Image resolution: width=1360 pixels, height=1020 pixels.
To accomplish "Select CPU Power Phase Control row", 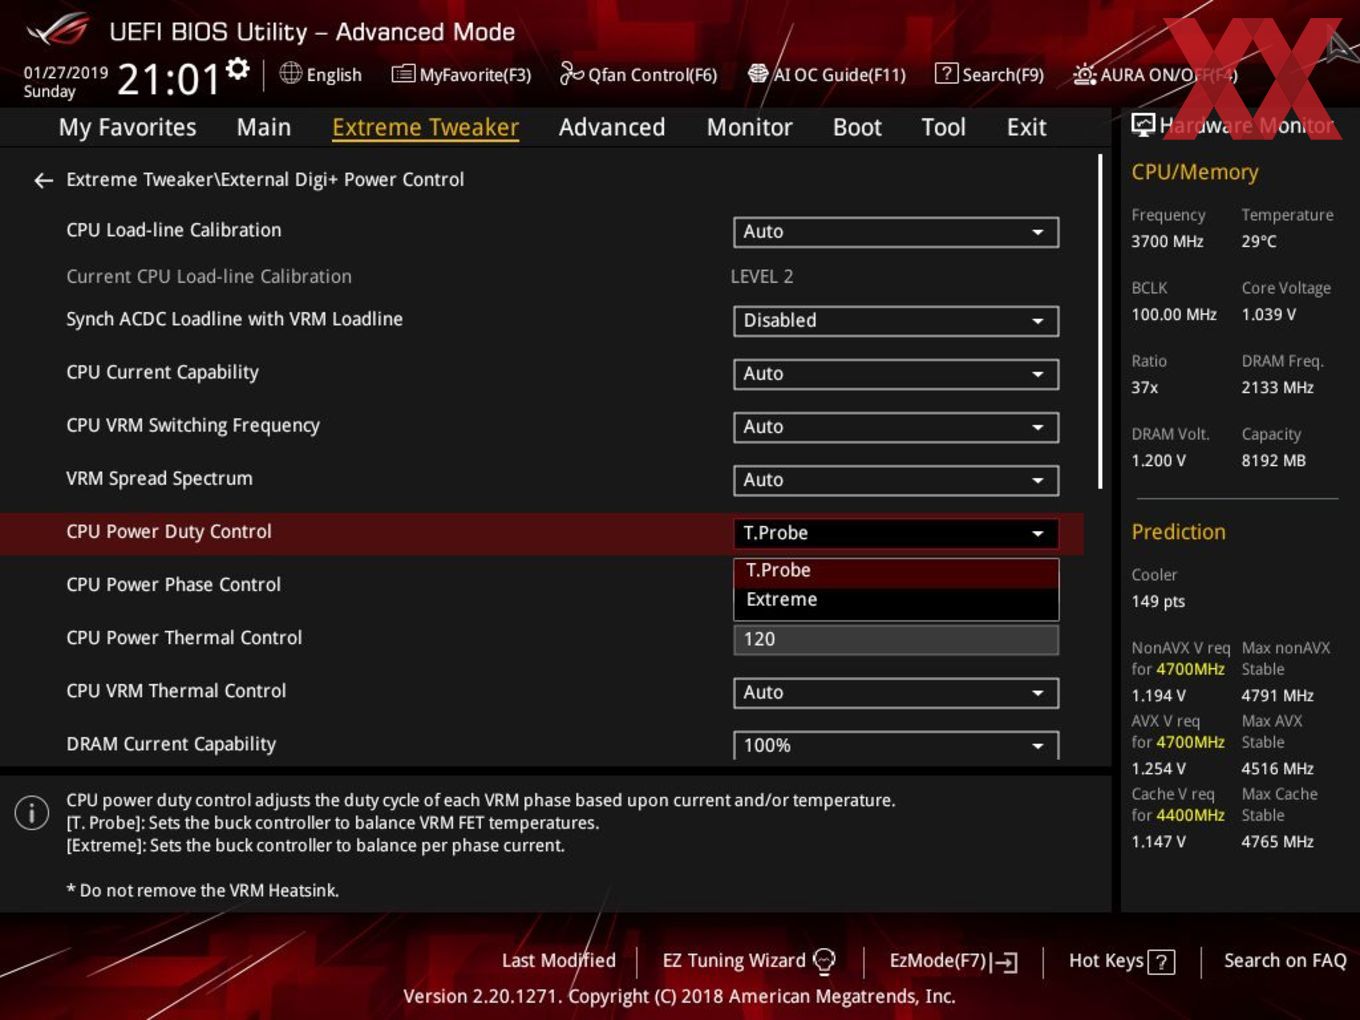I will click(541, 585).
